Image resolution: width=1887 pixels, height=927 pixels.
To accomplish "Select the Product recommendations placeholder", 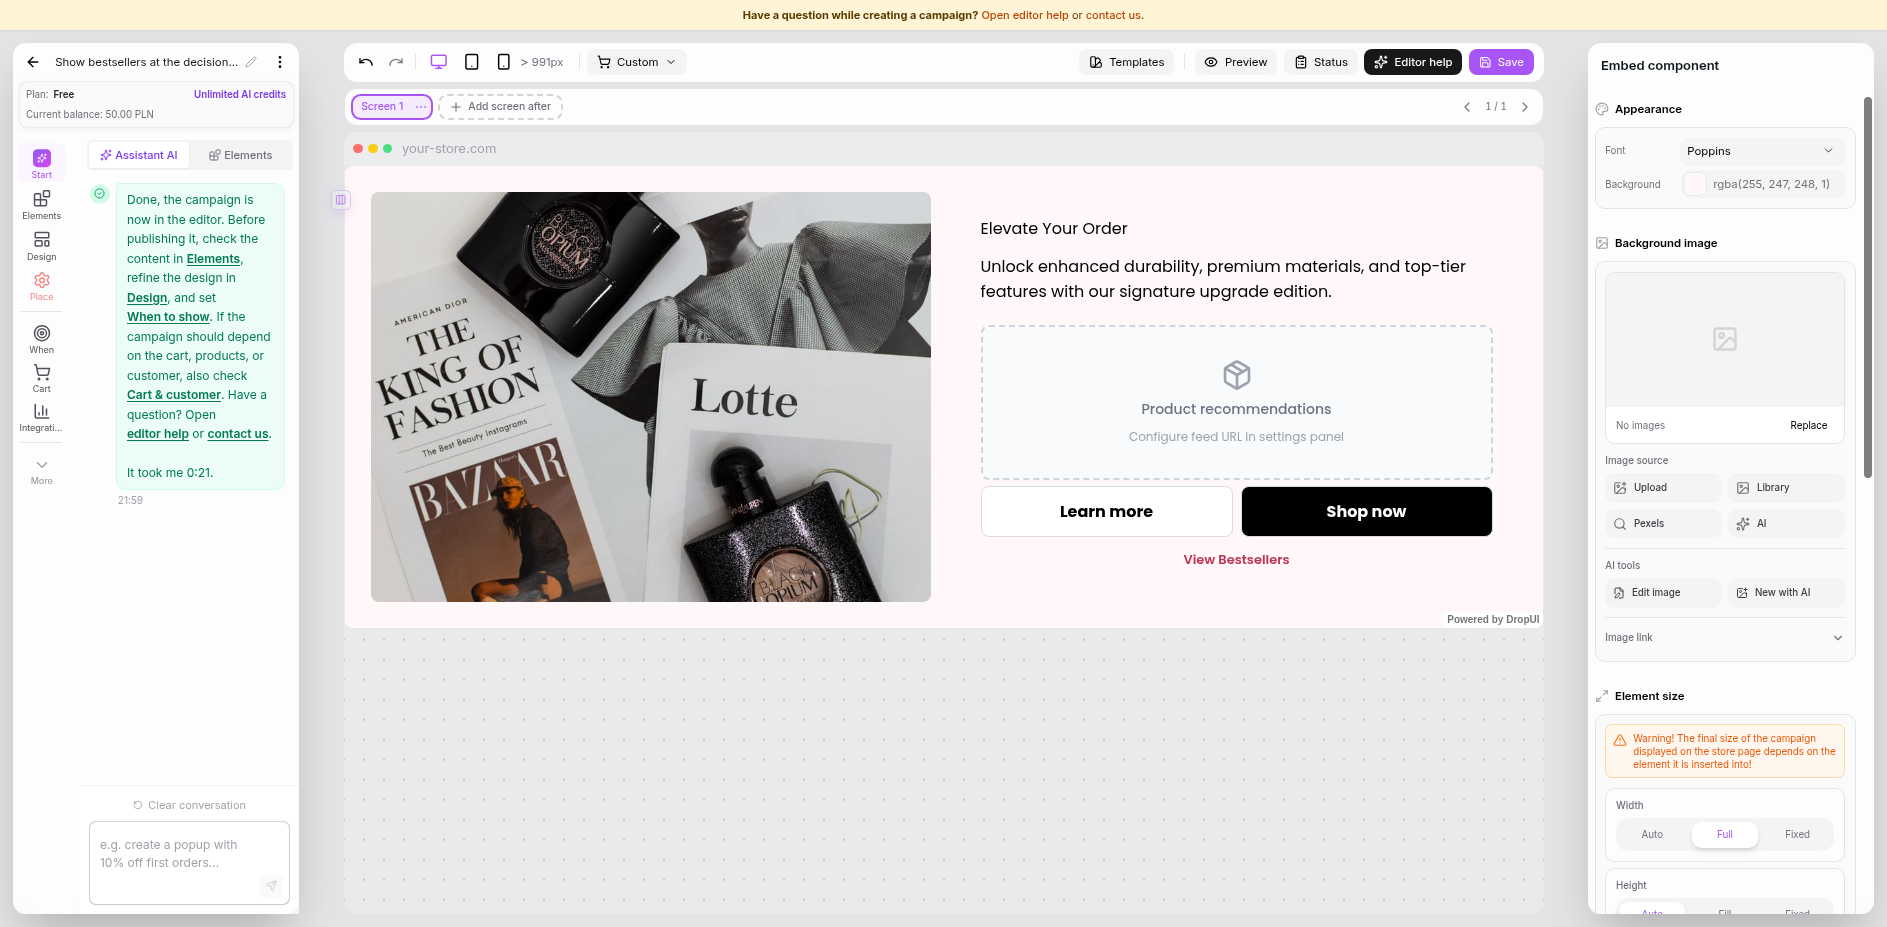I will coord(1236,403).
